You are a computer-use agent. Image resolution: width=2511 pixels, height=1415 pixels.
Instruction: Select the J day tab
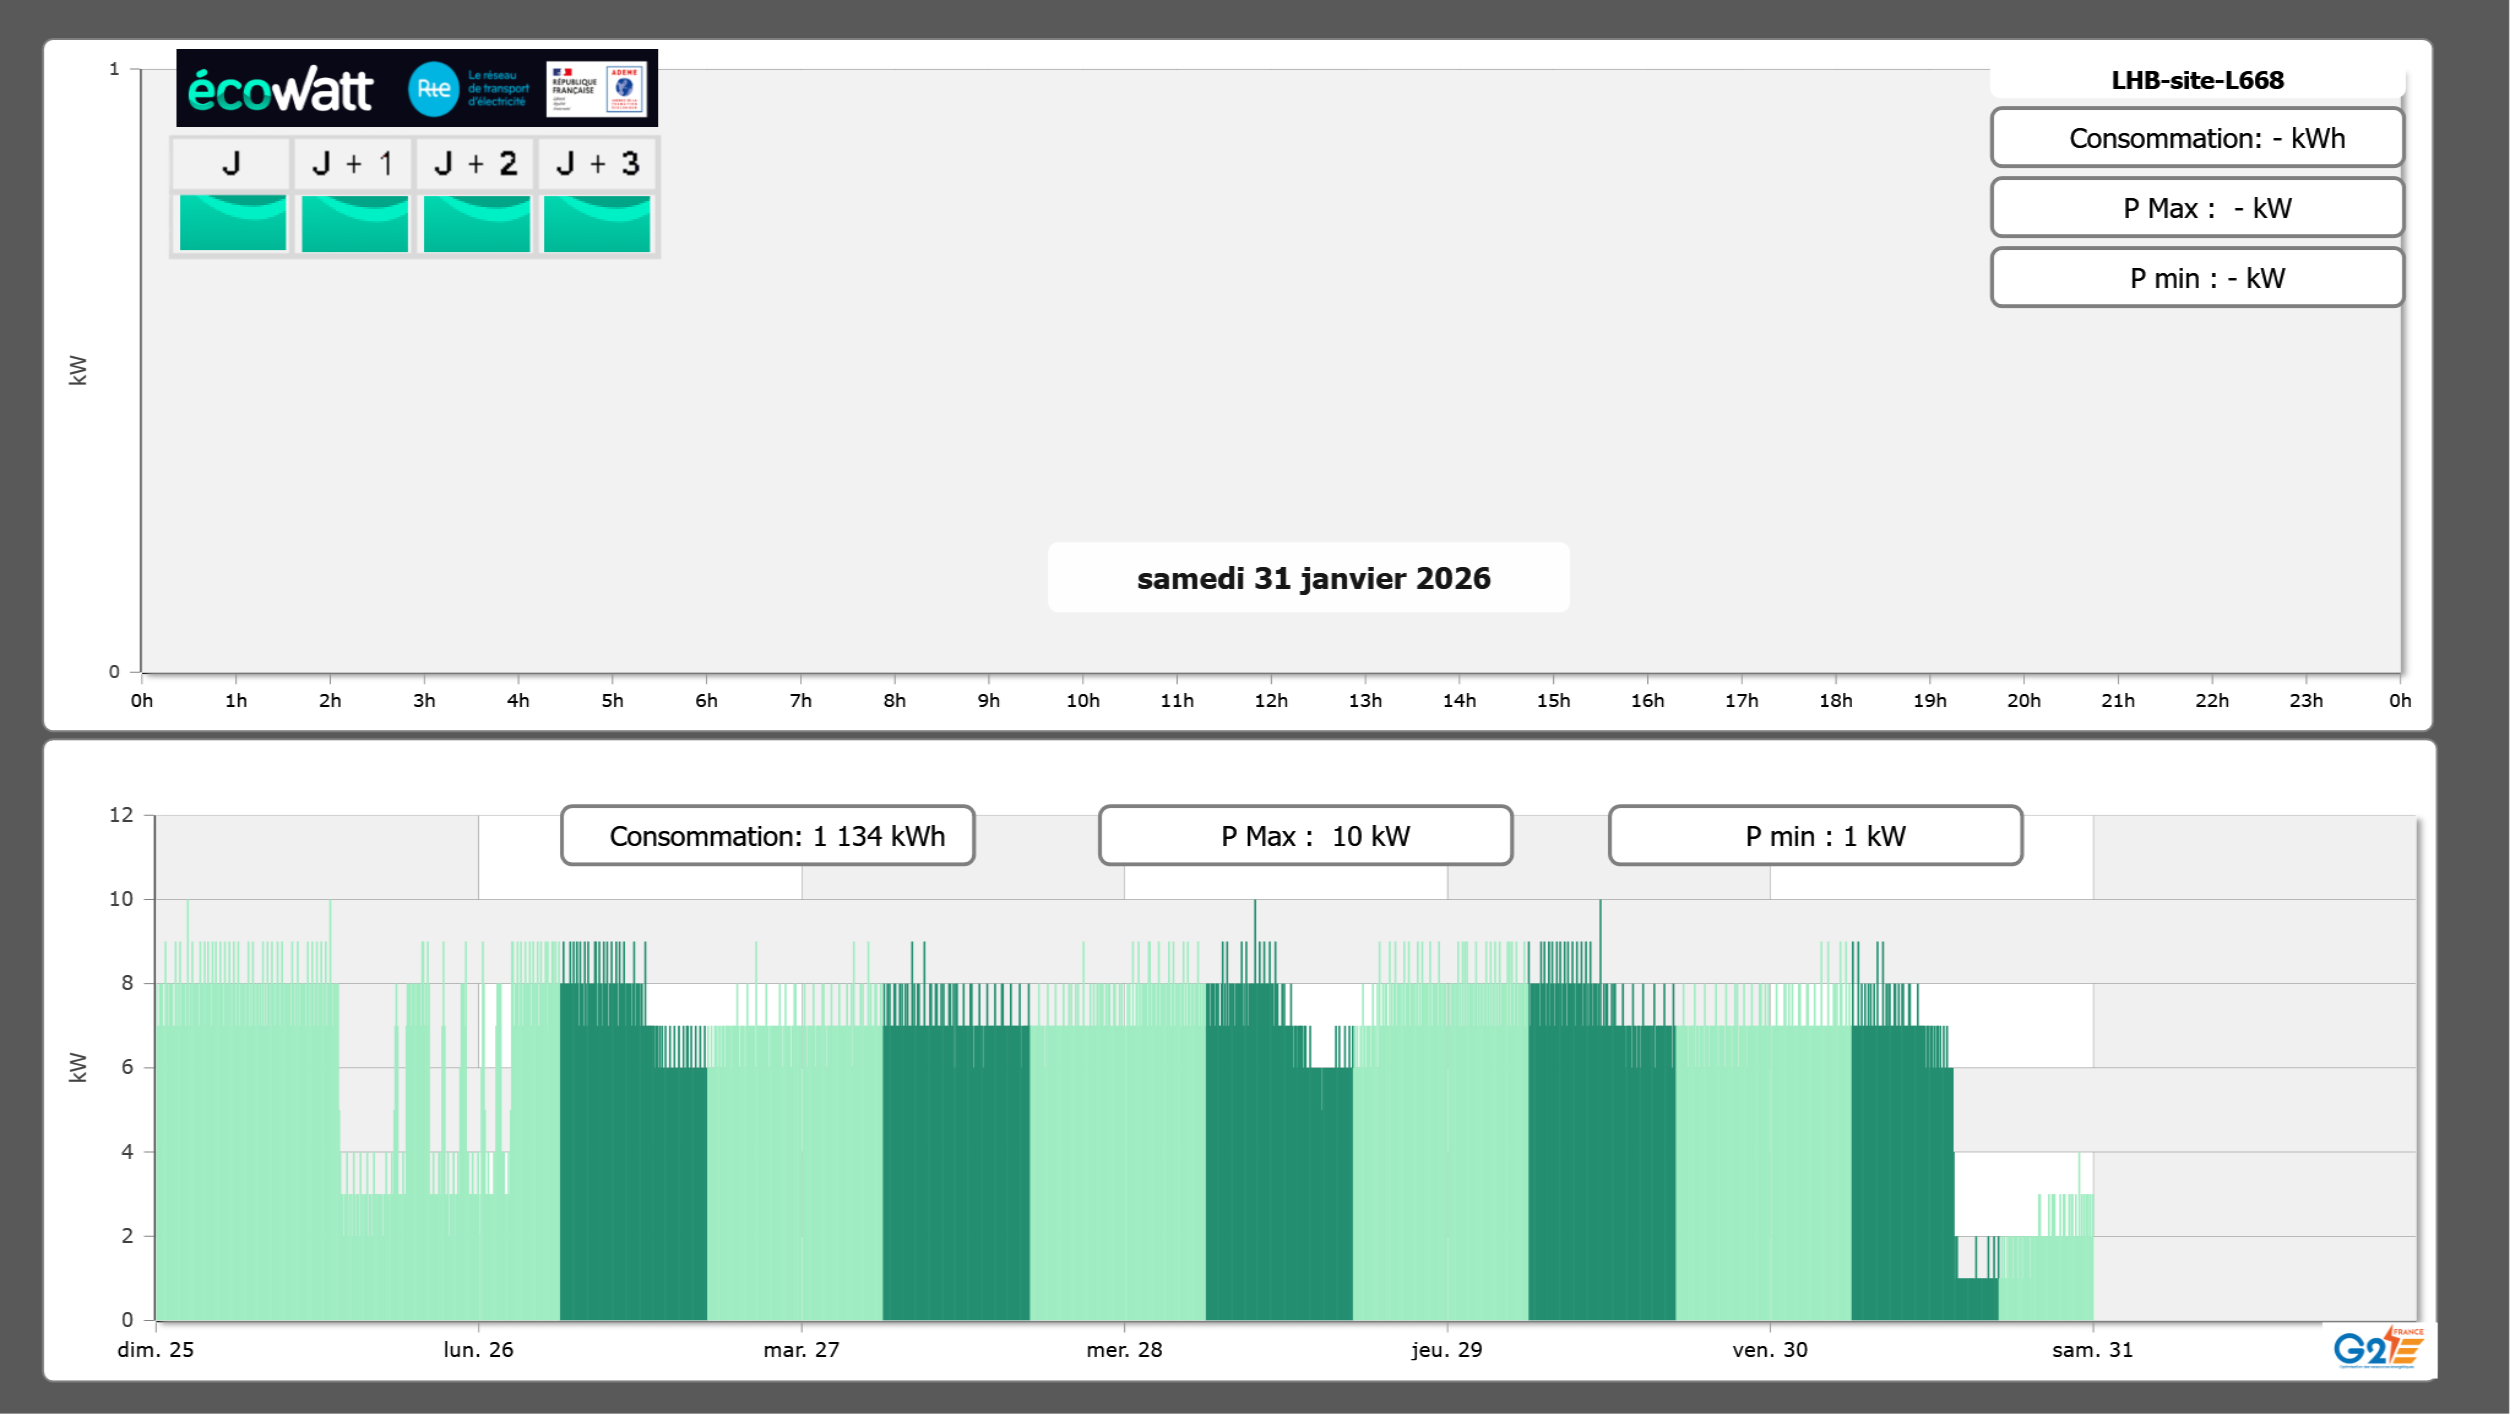tap(231, 163)
